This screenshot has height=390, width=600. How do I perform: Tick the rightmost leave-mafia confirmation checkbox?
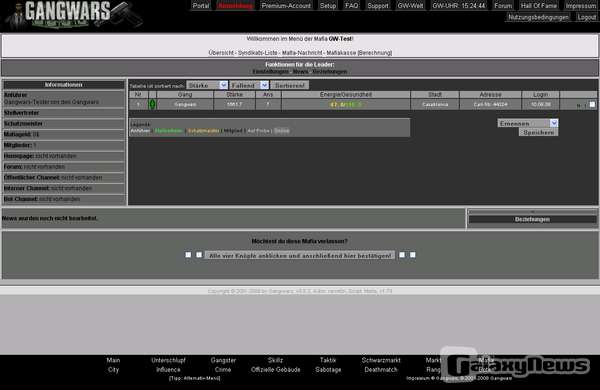[412, 255]
